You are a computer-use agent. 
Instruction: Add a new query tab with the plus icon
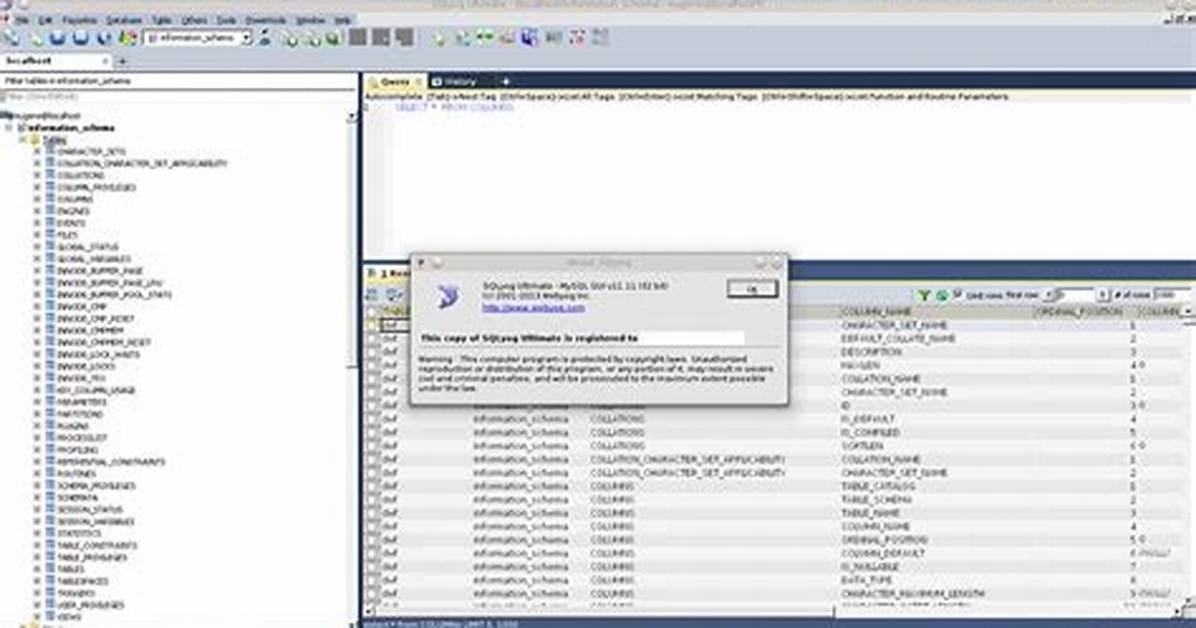pyautogui.click(x=505, y=81)
